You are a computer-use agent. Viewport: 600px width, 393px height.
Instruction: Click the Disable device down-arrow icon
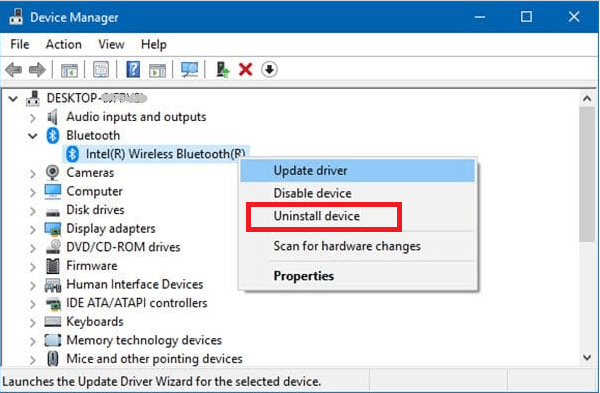pyautogui.click(x=269, y=70)
